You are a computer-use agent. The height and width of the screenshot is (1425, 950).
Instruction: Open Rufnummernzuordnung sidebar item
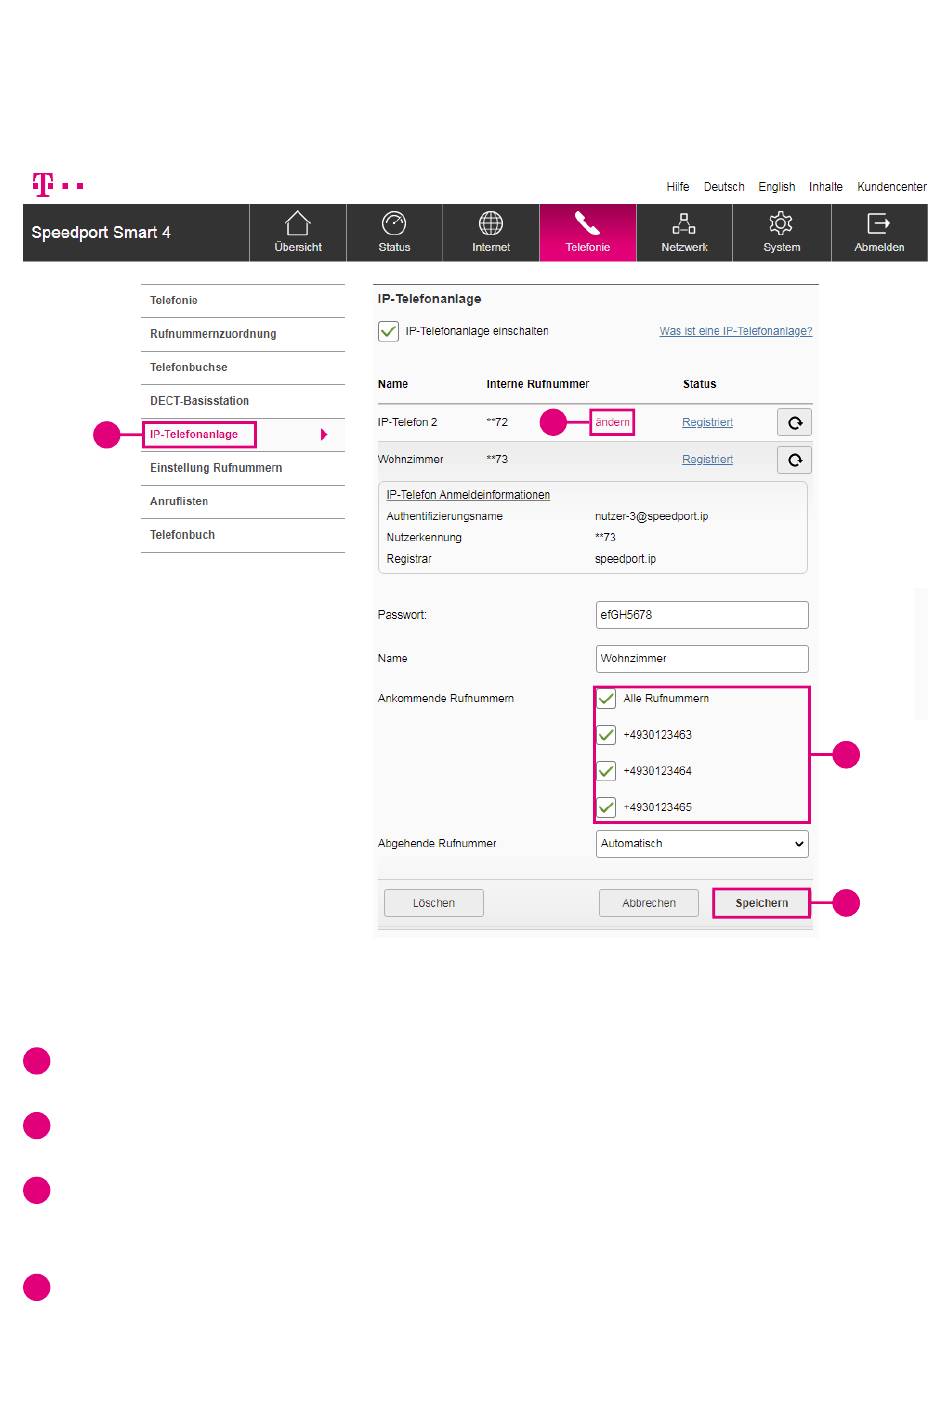[243, 334]
